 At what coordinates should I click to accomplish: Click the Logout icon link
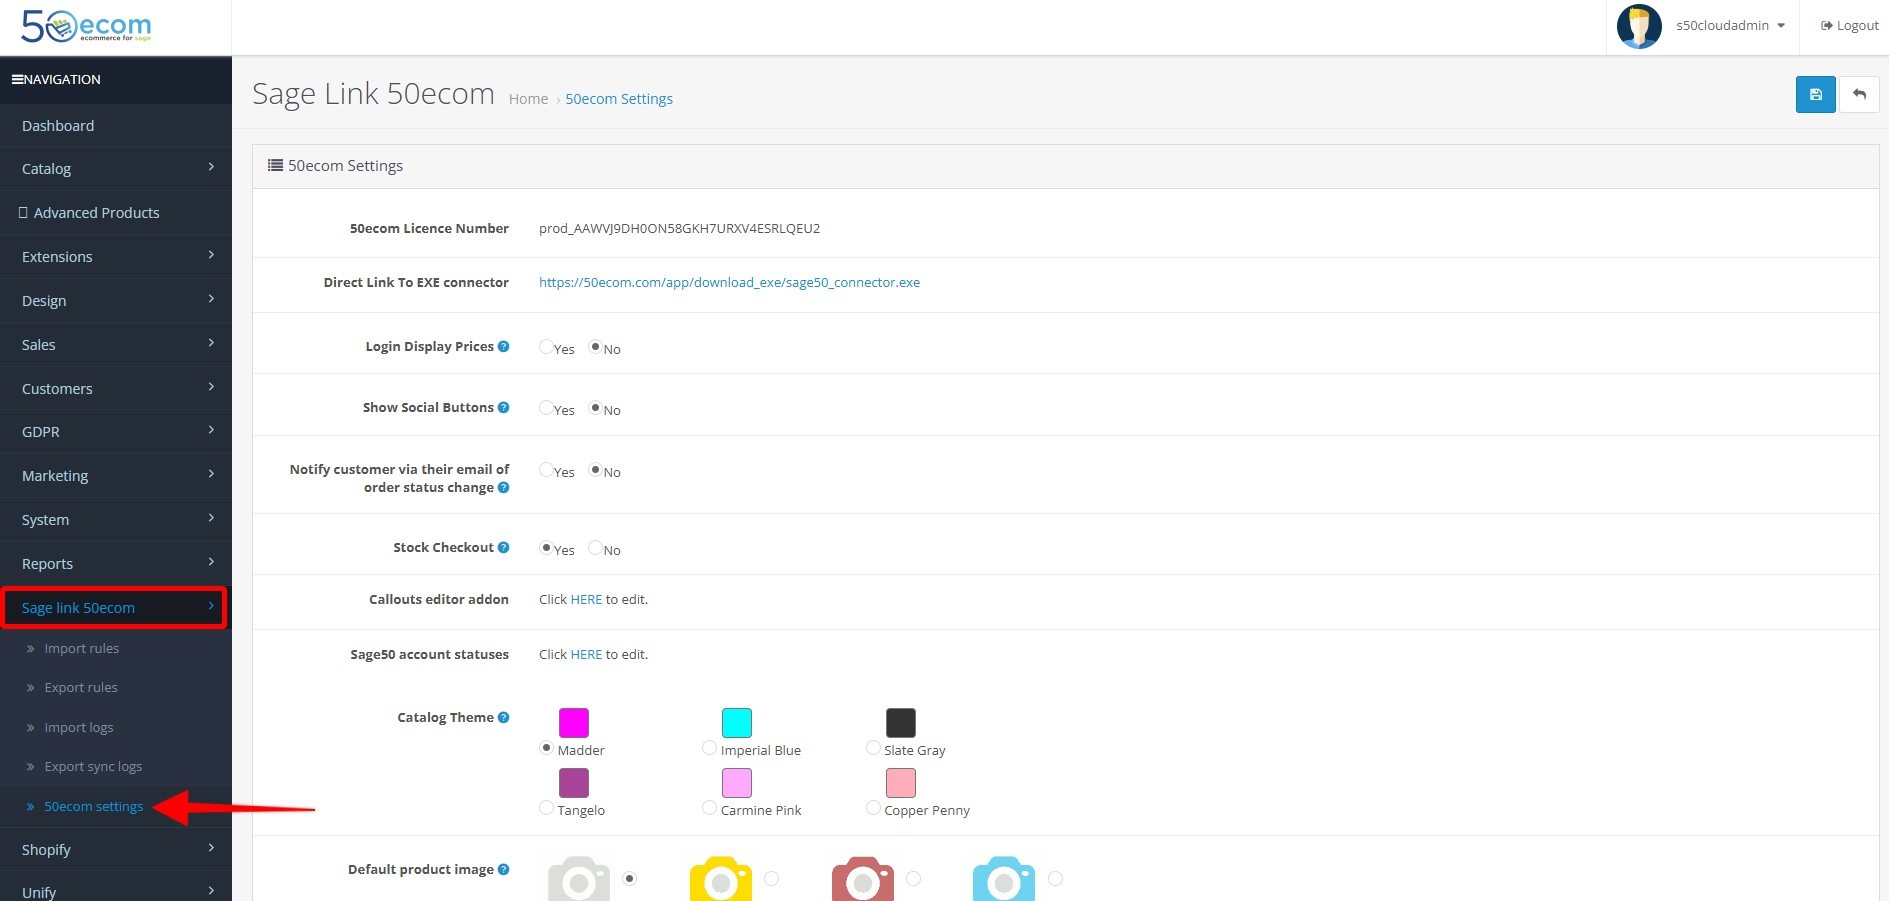coord(1849,26)
